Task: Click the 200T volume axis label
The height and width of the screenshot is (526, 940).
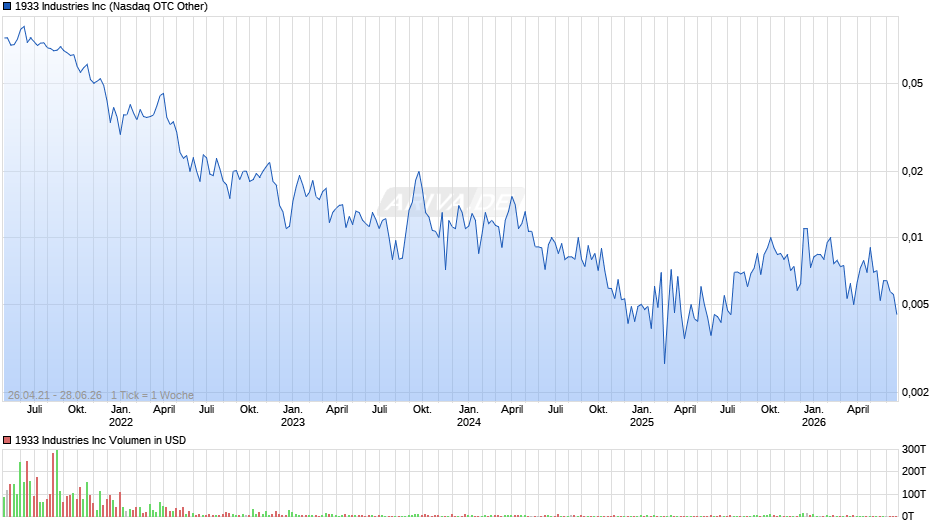Action: (x=914, y=471)
